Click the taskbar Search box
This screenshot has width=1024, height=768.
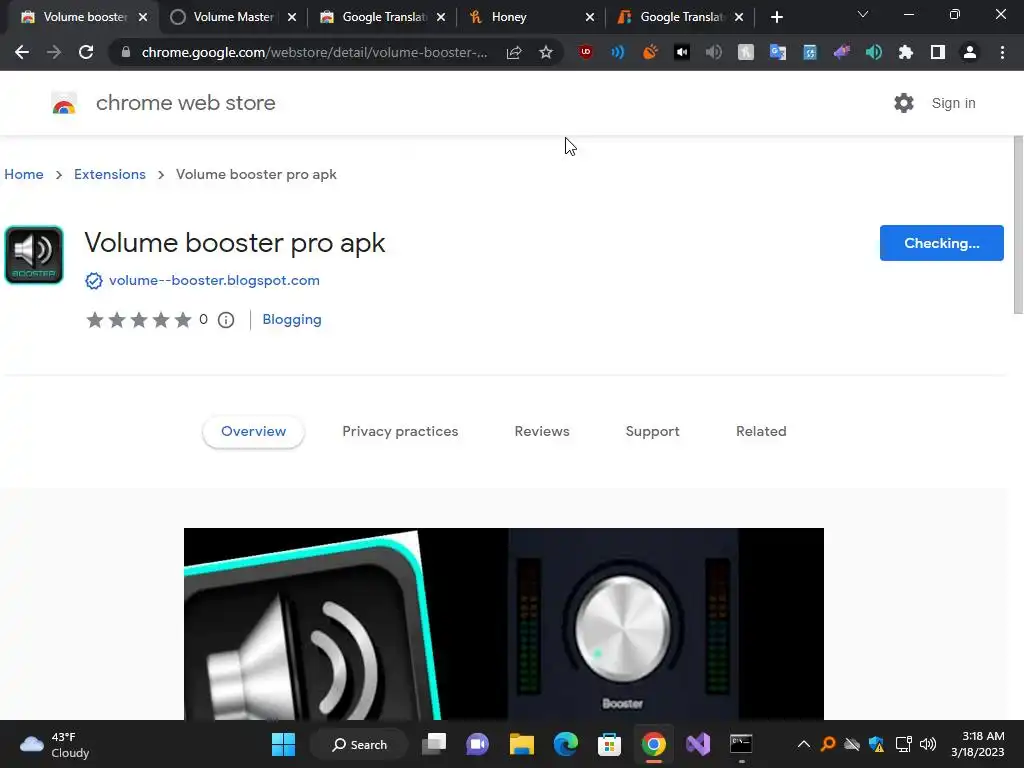tap(359, 744)
